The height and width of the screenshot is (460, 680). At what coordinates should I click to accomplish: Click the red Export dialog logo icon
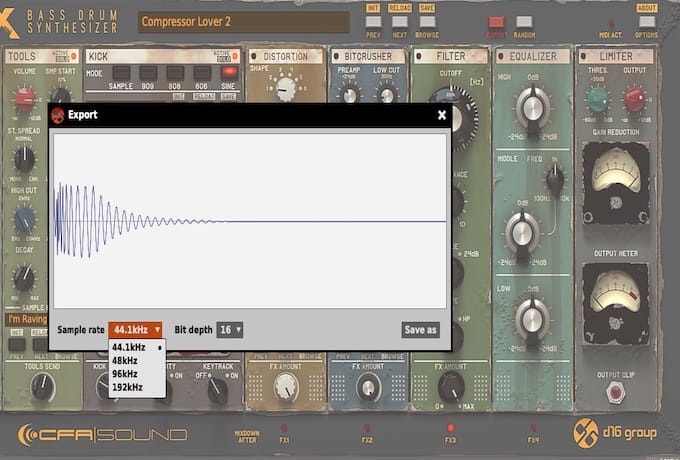pyautogui.click(x=58, y=115)
